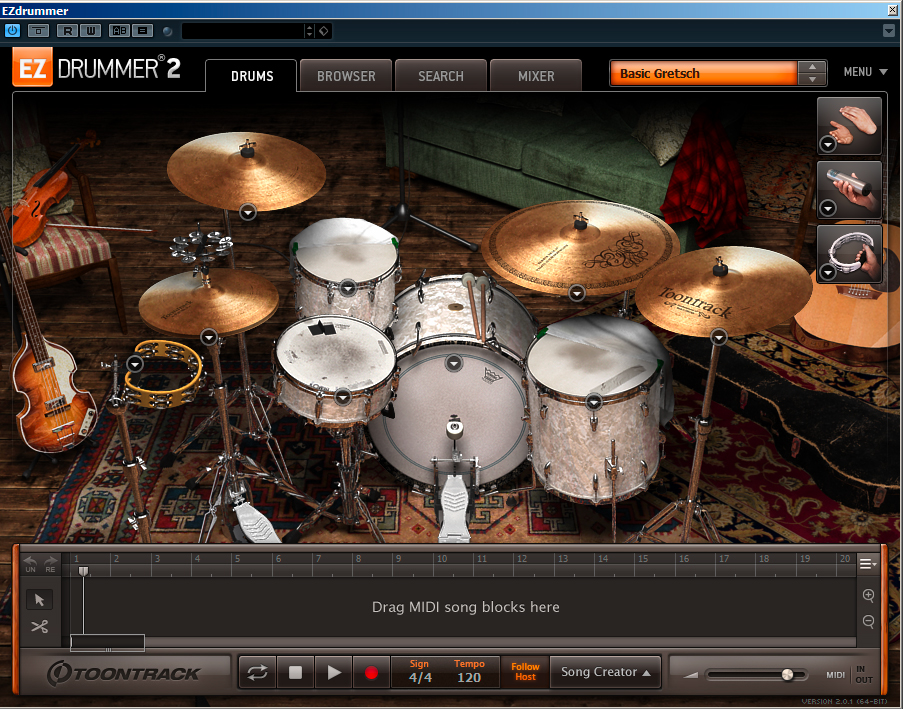Zoom out the song track
The image size is (903, 709).
pos(868,621)
